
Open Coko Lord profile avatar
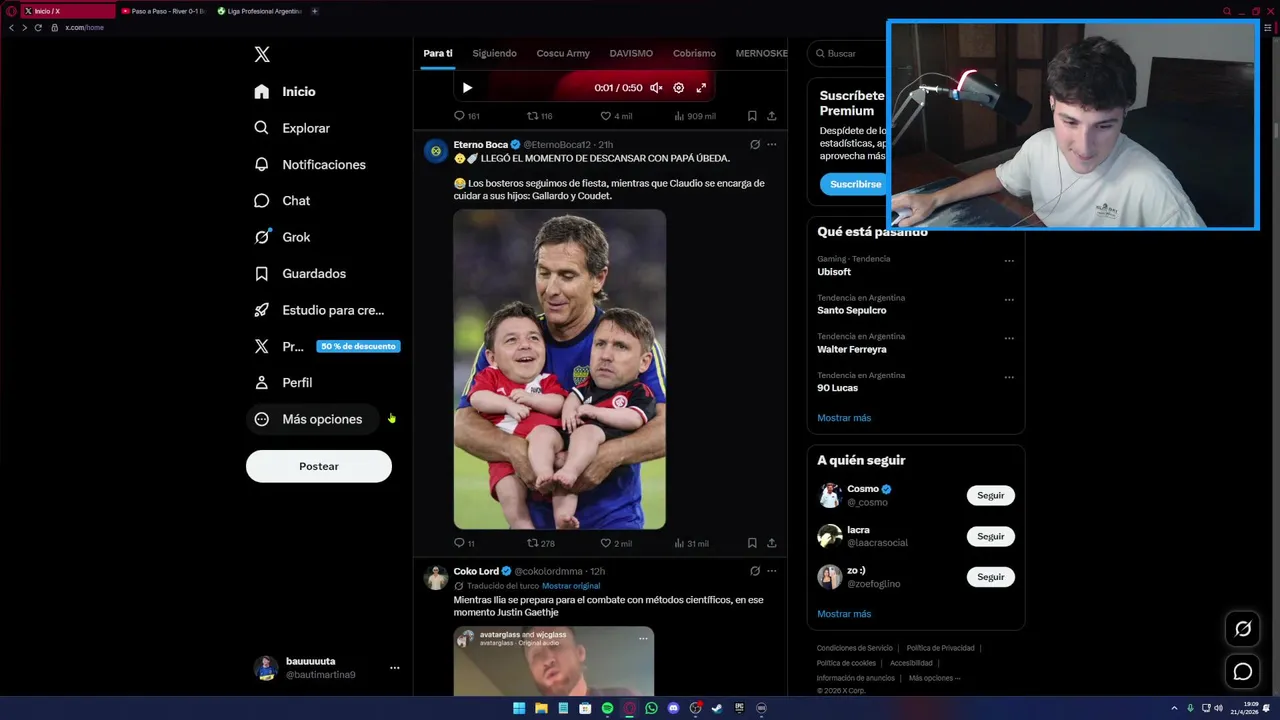coord(435,578)
